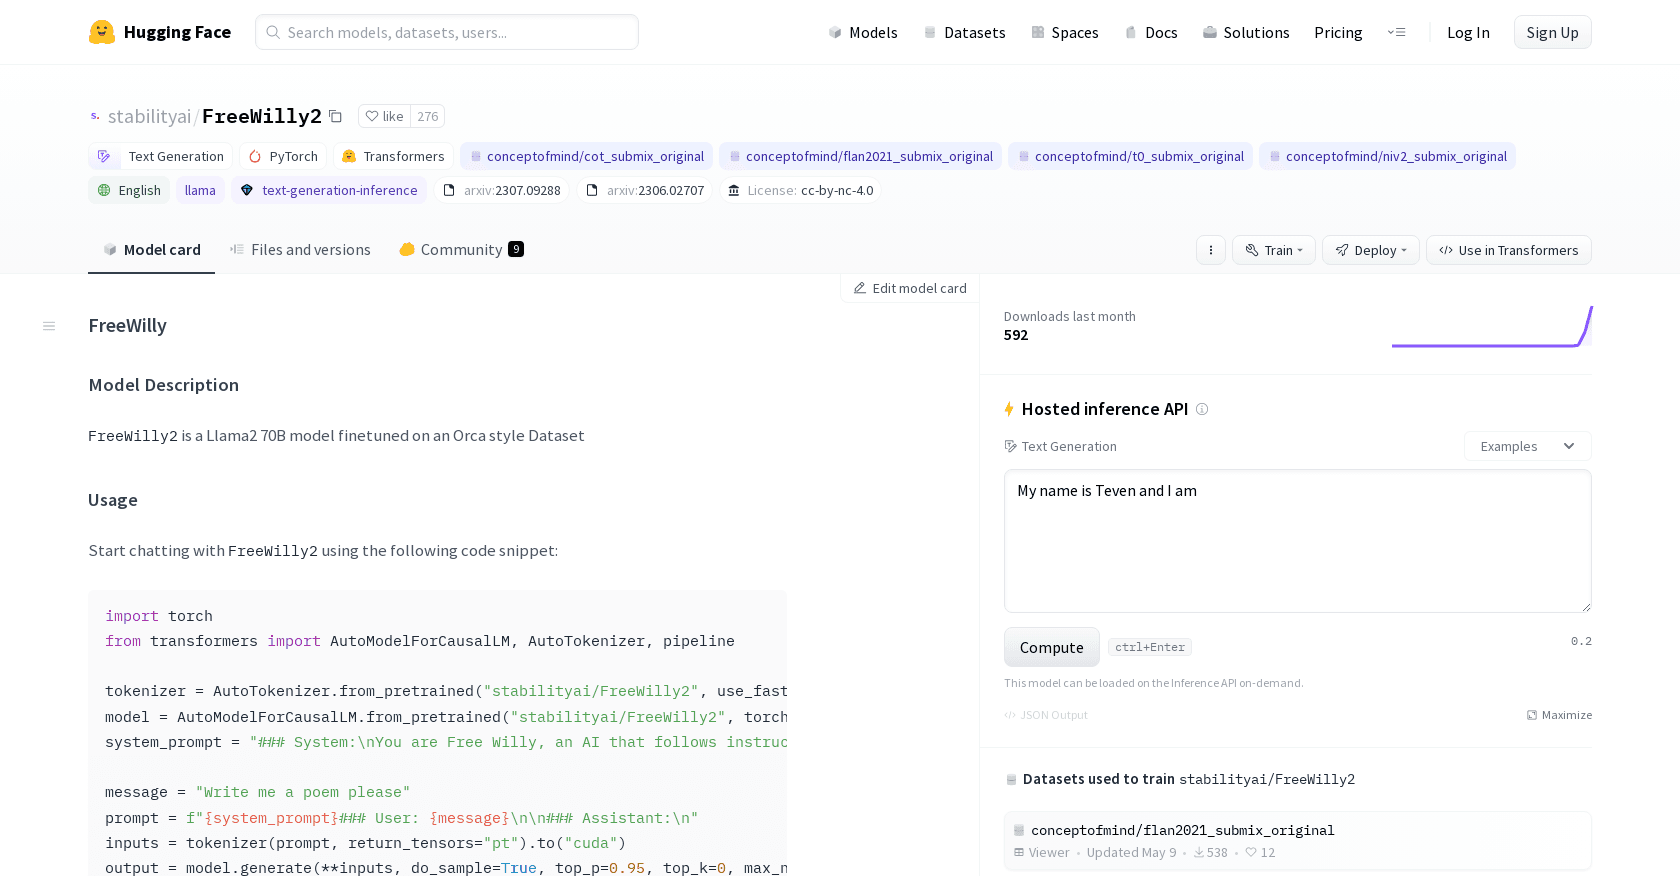Viewport: 1680px width, 876px height.
Task: Click the Text Generation label in inference widget
Action: (1060, 446)
